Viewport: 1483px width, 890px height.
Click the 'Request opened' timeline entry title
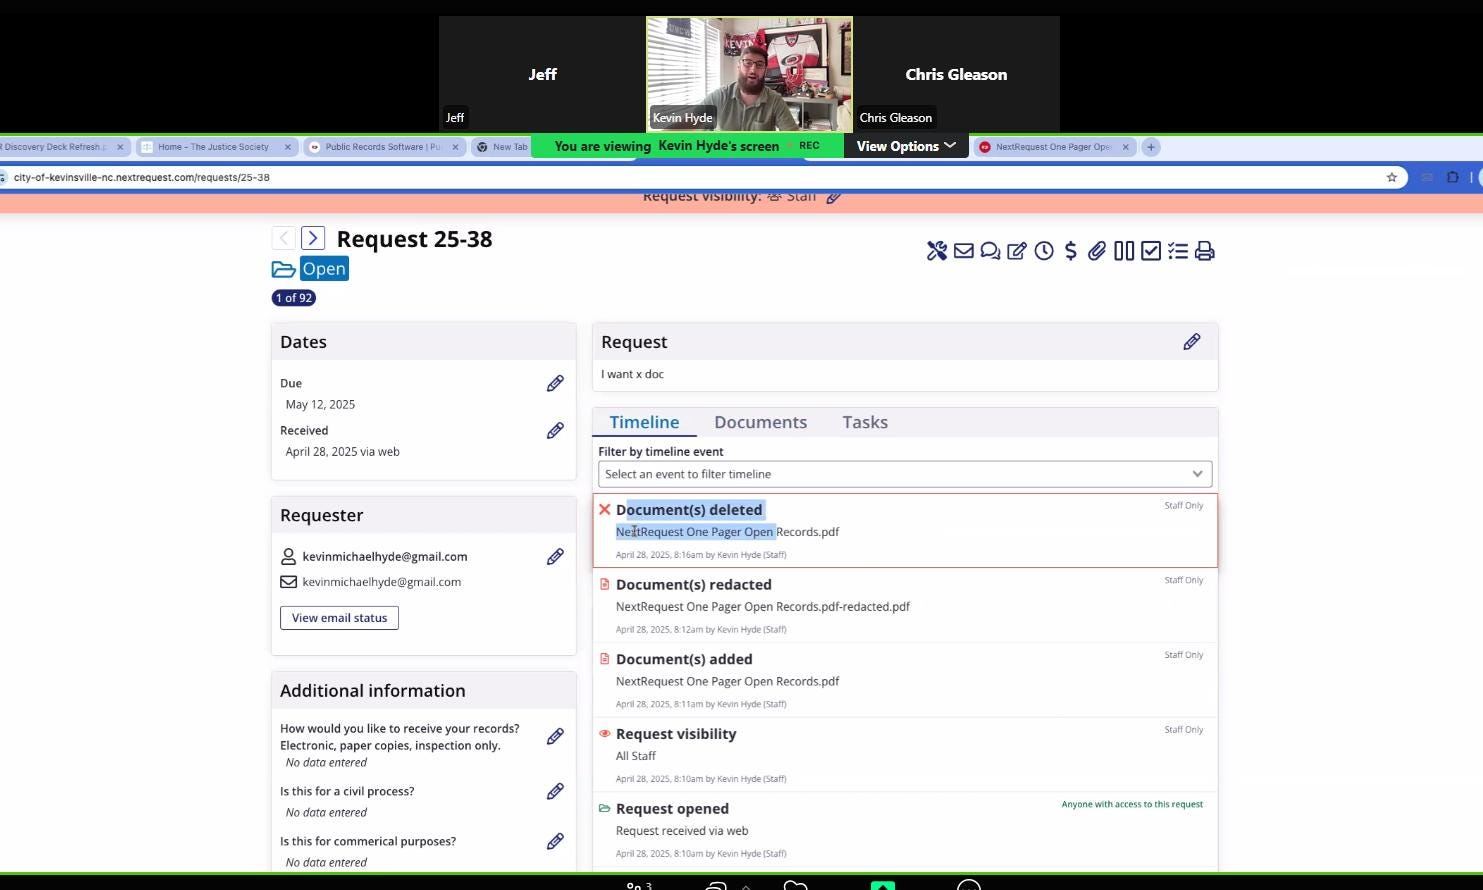tap(672, 809)
